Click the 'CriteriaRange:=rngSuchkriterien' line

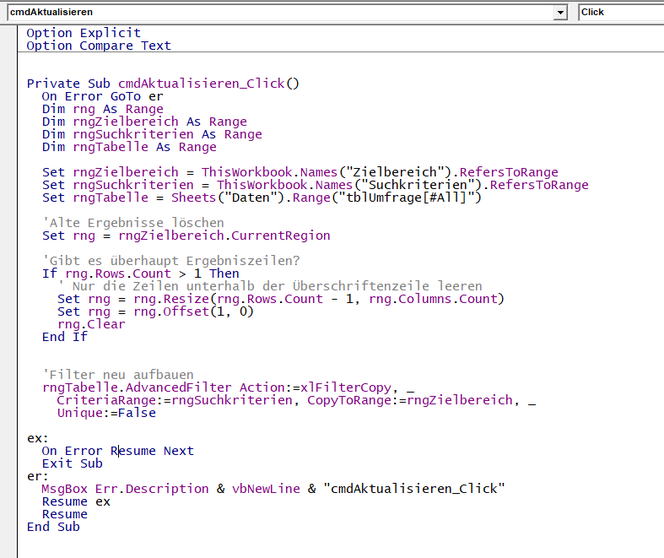pyautogui.click(x=296, y=400)
